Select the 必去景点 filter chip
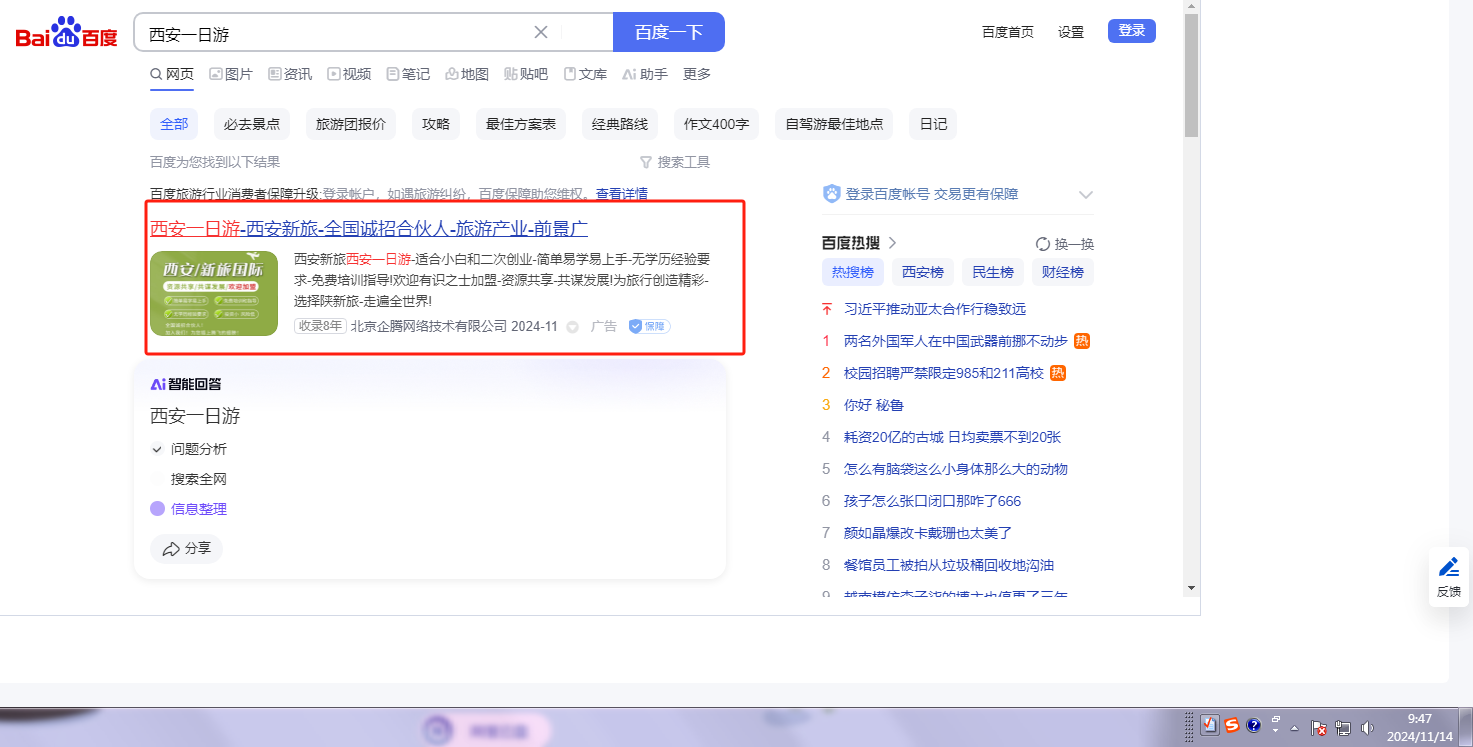This screenshot has height=747, width=1473. point(252,124)
